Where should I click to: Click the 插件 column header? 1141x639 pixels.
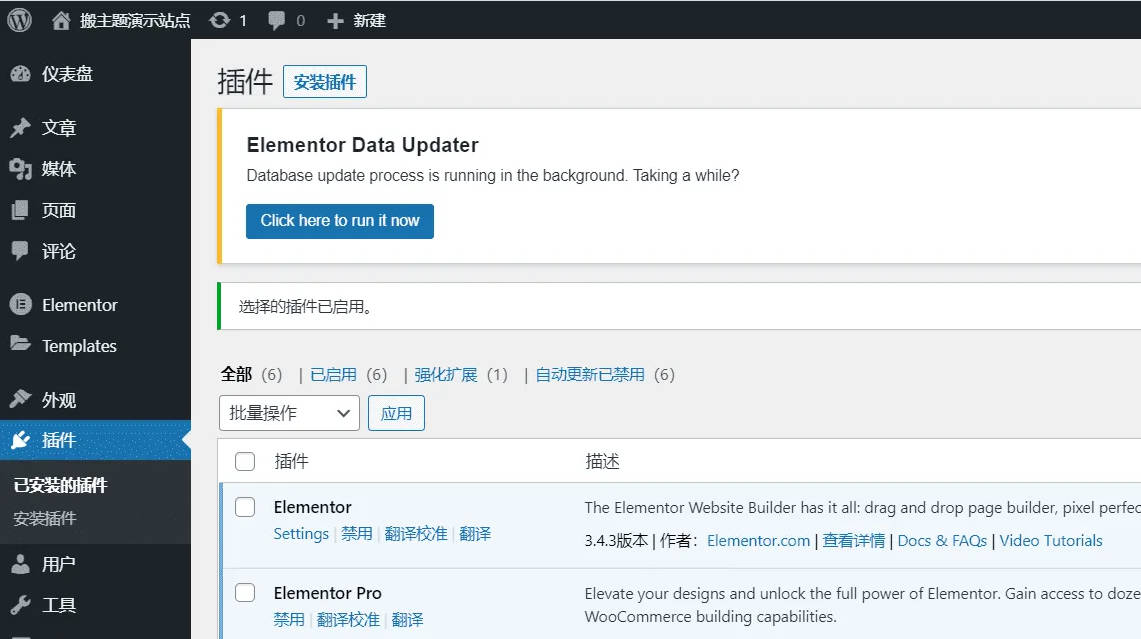[291, 461]
